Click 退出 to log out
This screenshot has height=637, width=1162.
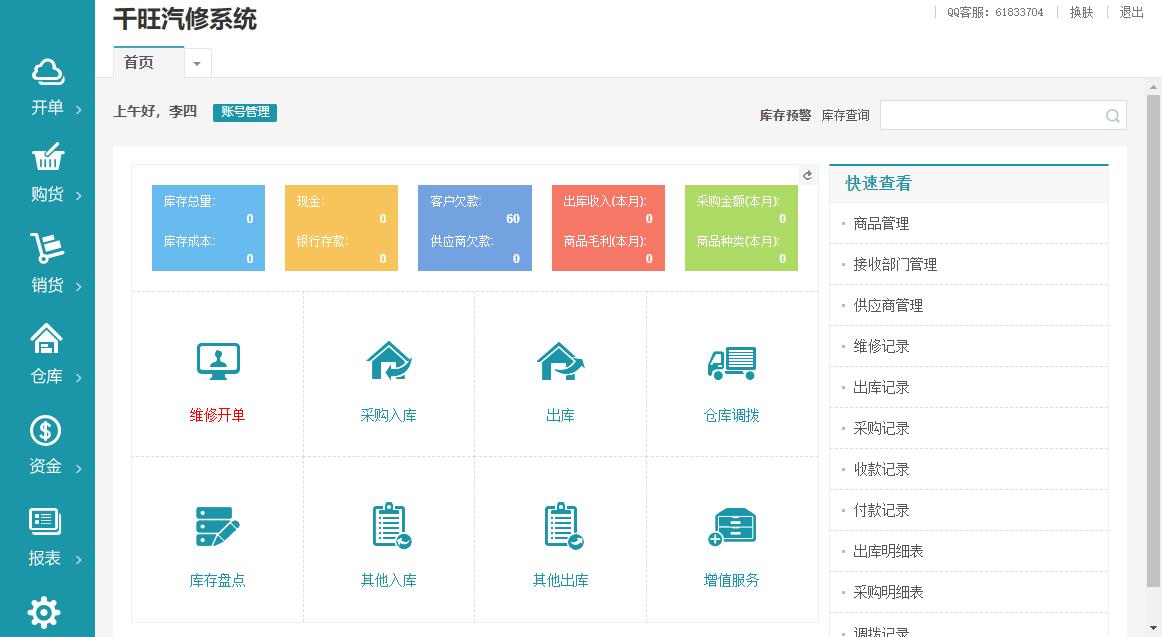pyautogui.click(x=1131, y=12)
